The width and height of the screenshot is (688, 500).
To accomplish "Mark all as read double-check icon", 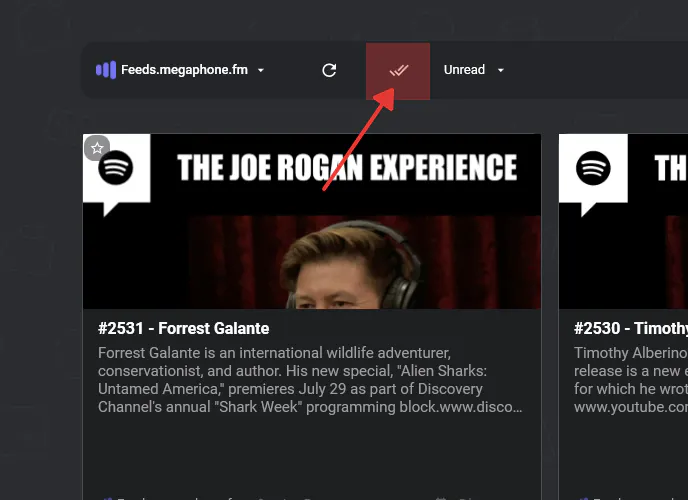I will [x=398, y=70].
